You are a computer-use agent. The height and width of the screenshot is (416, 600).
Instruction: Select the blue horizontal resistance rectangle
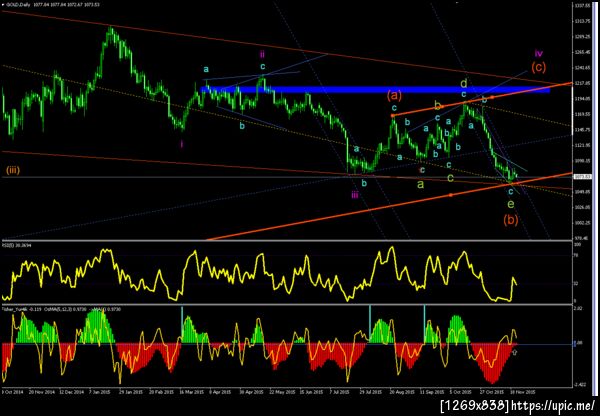click(375, 90)
